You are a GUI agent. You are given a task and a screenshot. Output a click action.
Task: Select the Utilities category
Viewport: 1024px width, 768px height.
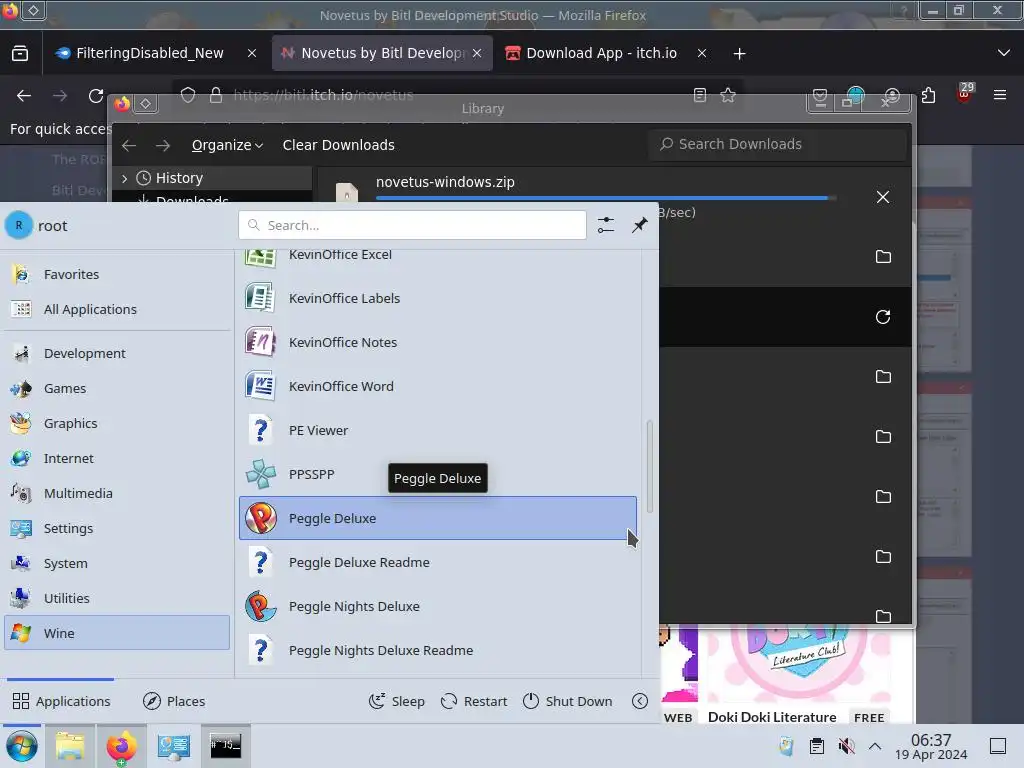coord(117,598)
